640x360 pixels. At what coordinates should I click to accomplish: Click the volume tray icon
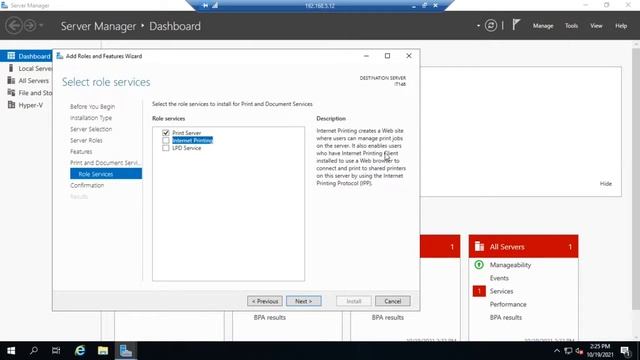point(579,351)
